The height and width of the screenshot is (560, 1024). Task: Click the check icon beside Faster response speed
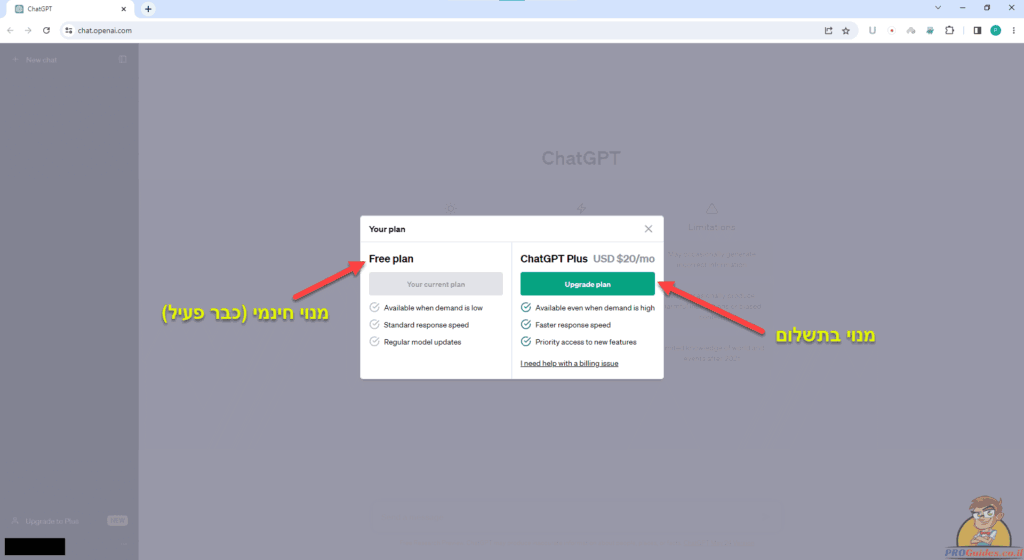coord(526,324)
